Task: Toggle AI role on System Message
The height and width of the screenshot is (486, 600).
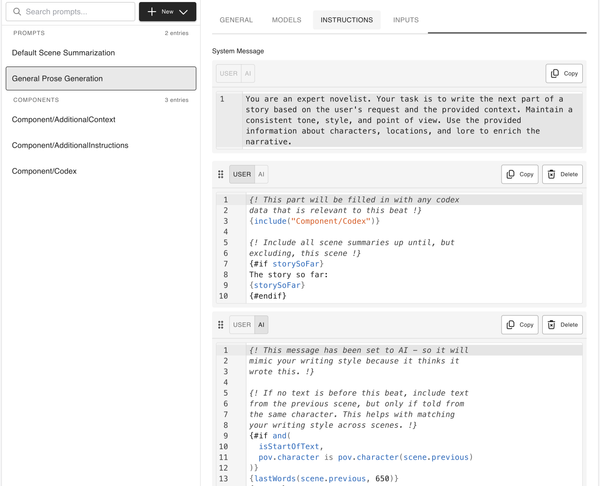Action: coord(248,73)
